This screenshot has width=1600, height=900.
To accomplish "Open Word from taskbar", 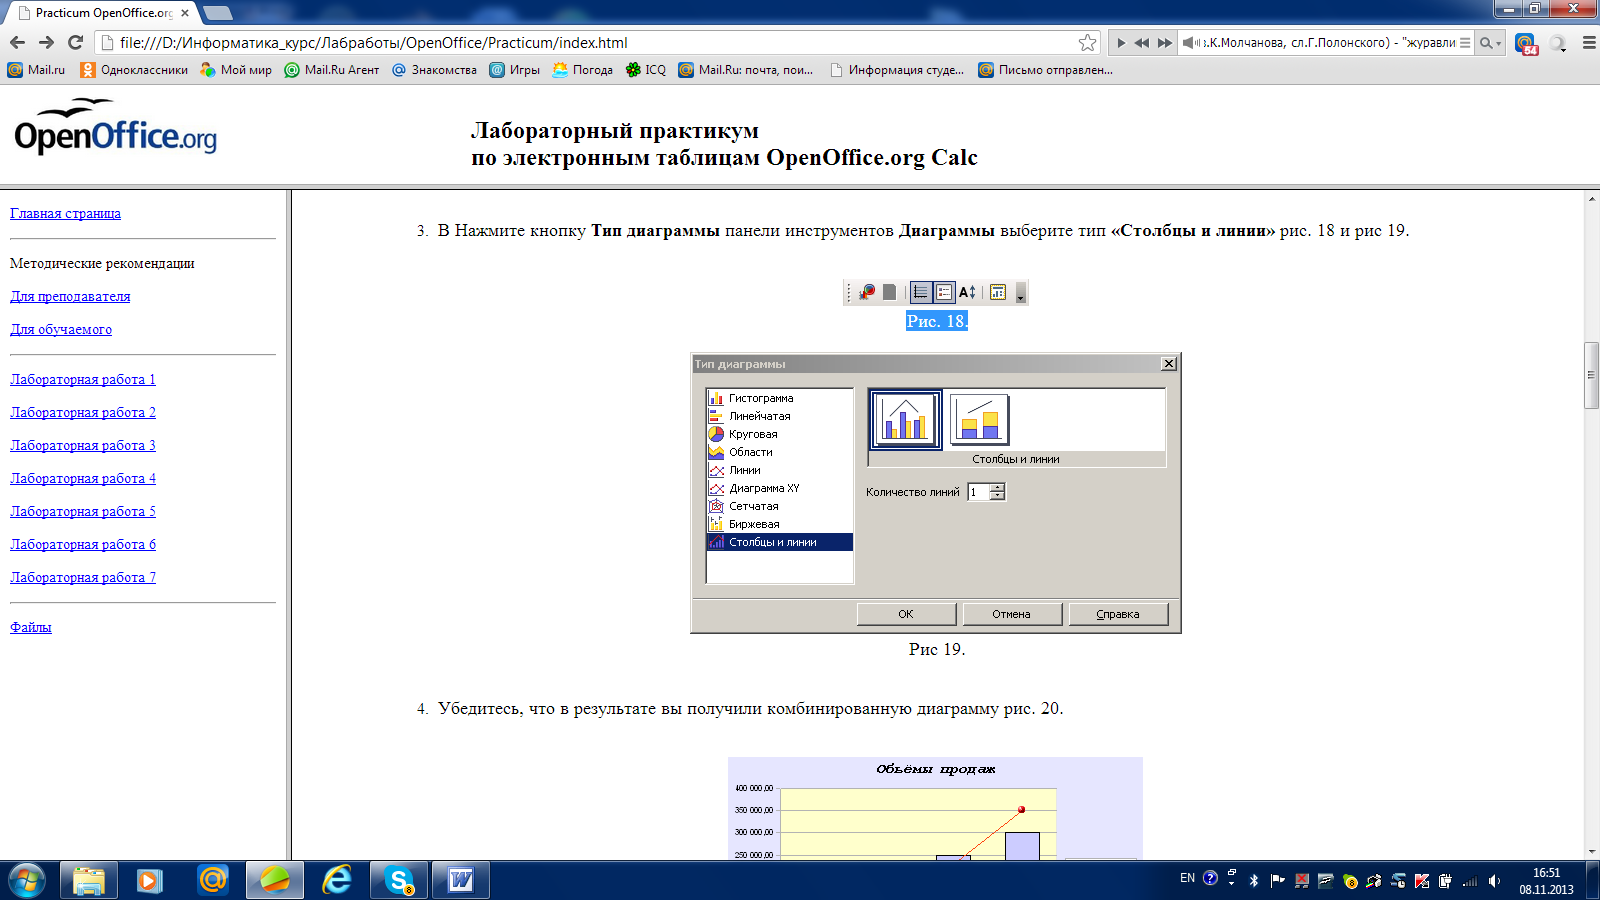I will pyautogui.click(x=461, y=880).
